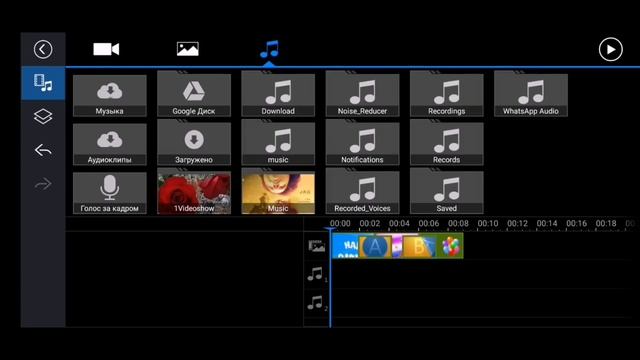Select audio track 1 icon
640x360 pixels.
[x=316, y=274]
